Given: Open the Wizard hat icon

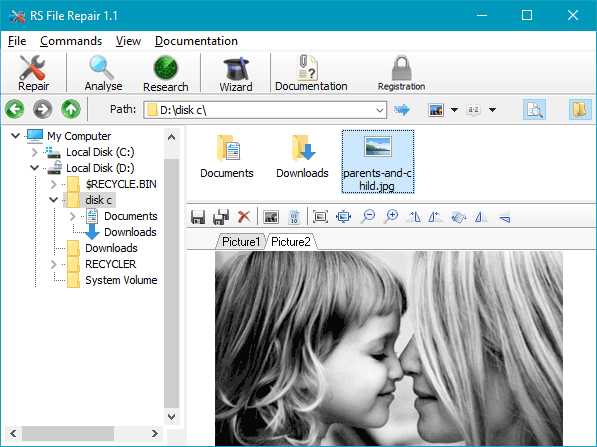Looking at the screenshot, I should [x=236, y=73].
